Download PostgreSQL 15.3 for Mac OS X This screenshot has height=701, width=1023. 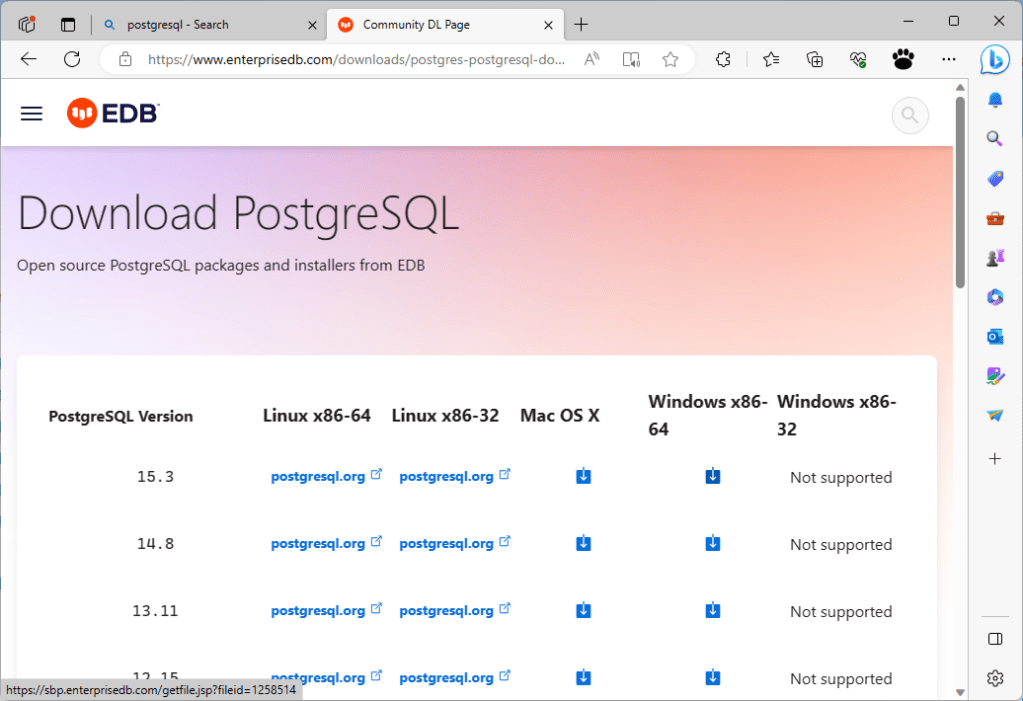(x=584, y=476)
